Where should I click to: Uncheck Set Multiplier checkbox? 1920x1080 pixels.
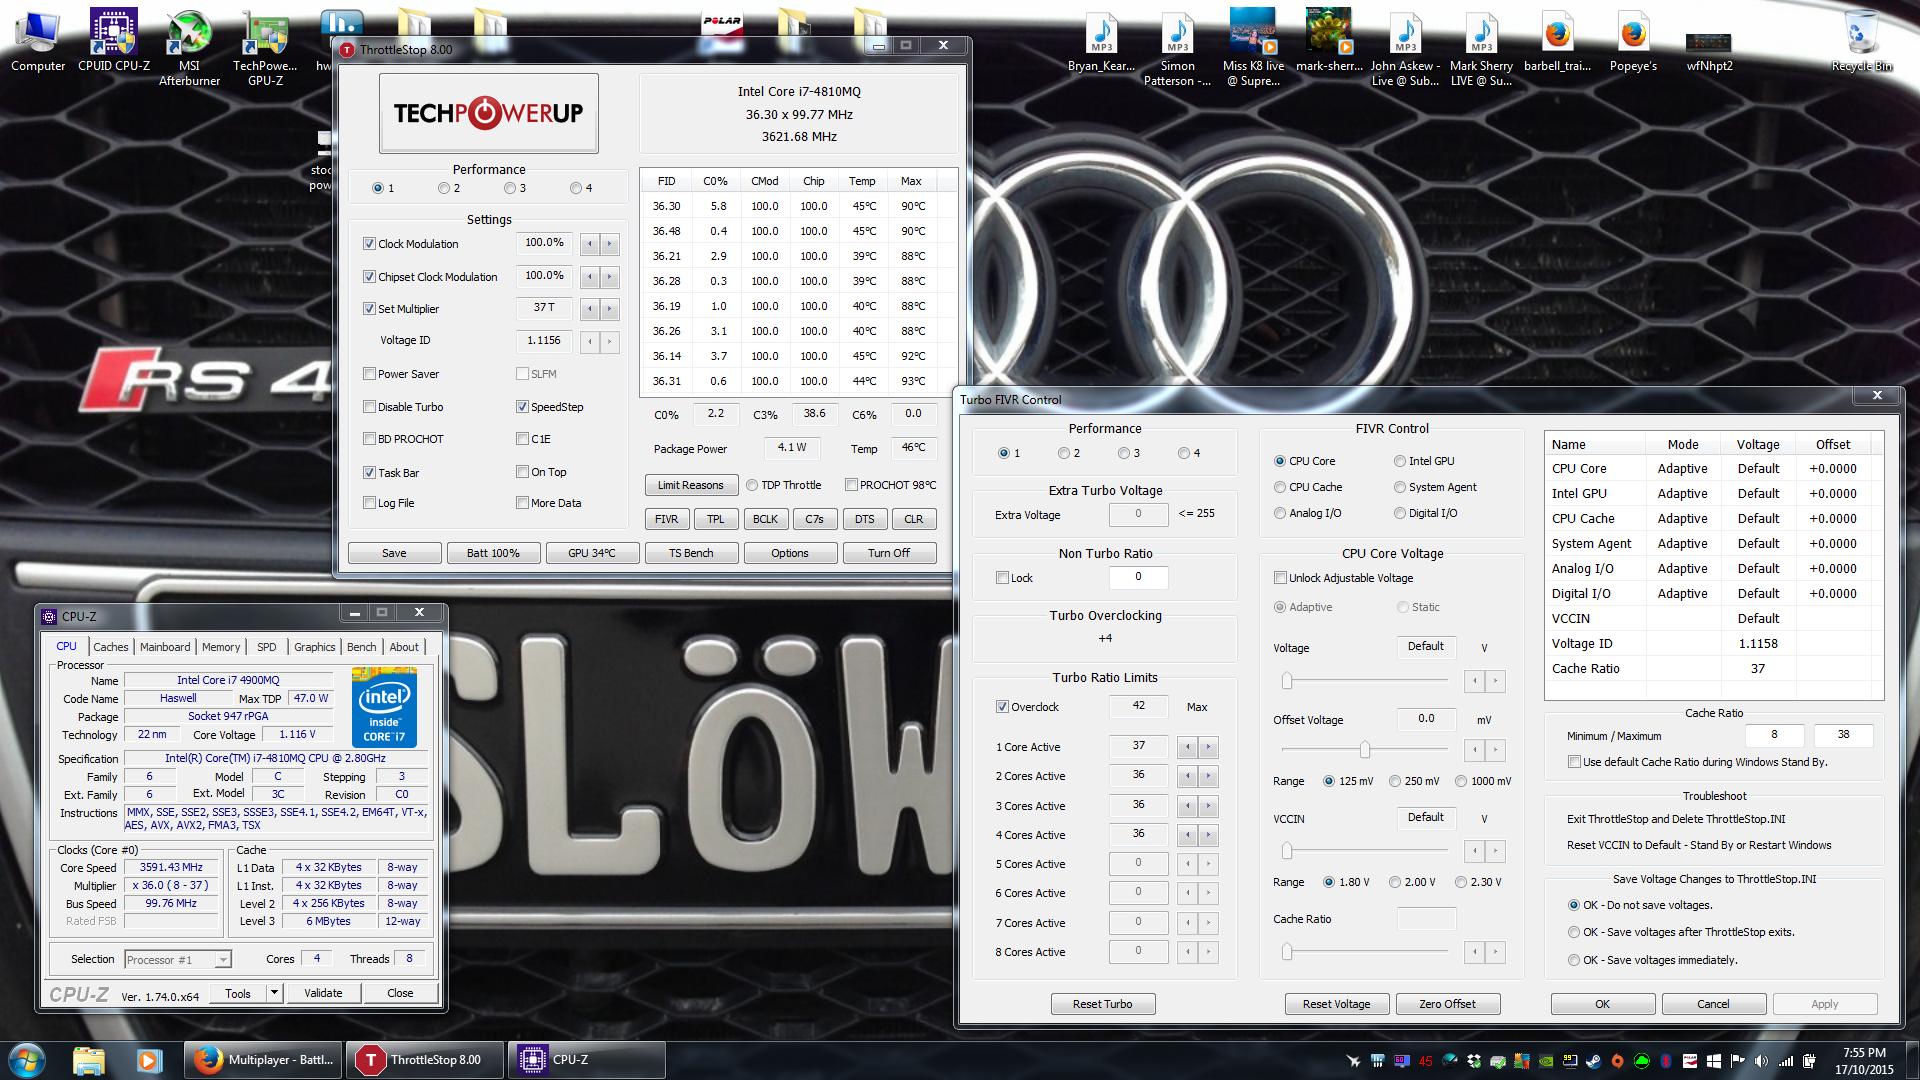pyautogui.click(x=369, y=309)
